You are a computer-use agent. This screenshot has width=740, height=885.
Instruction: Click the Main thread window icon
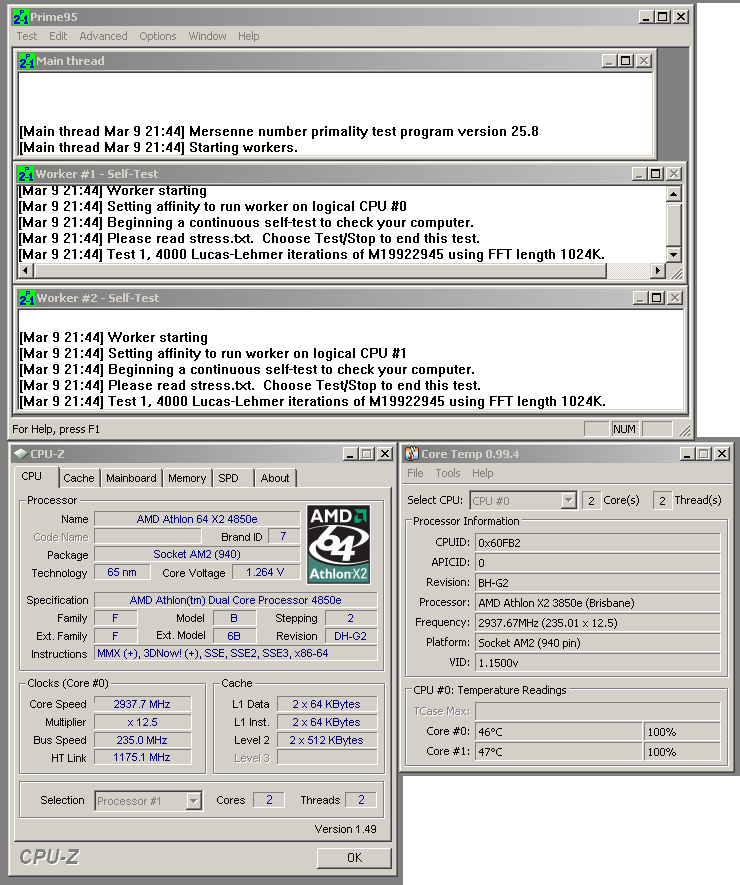(x=26, y=61)
